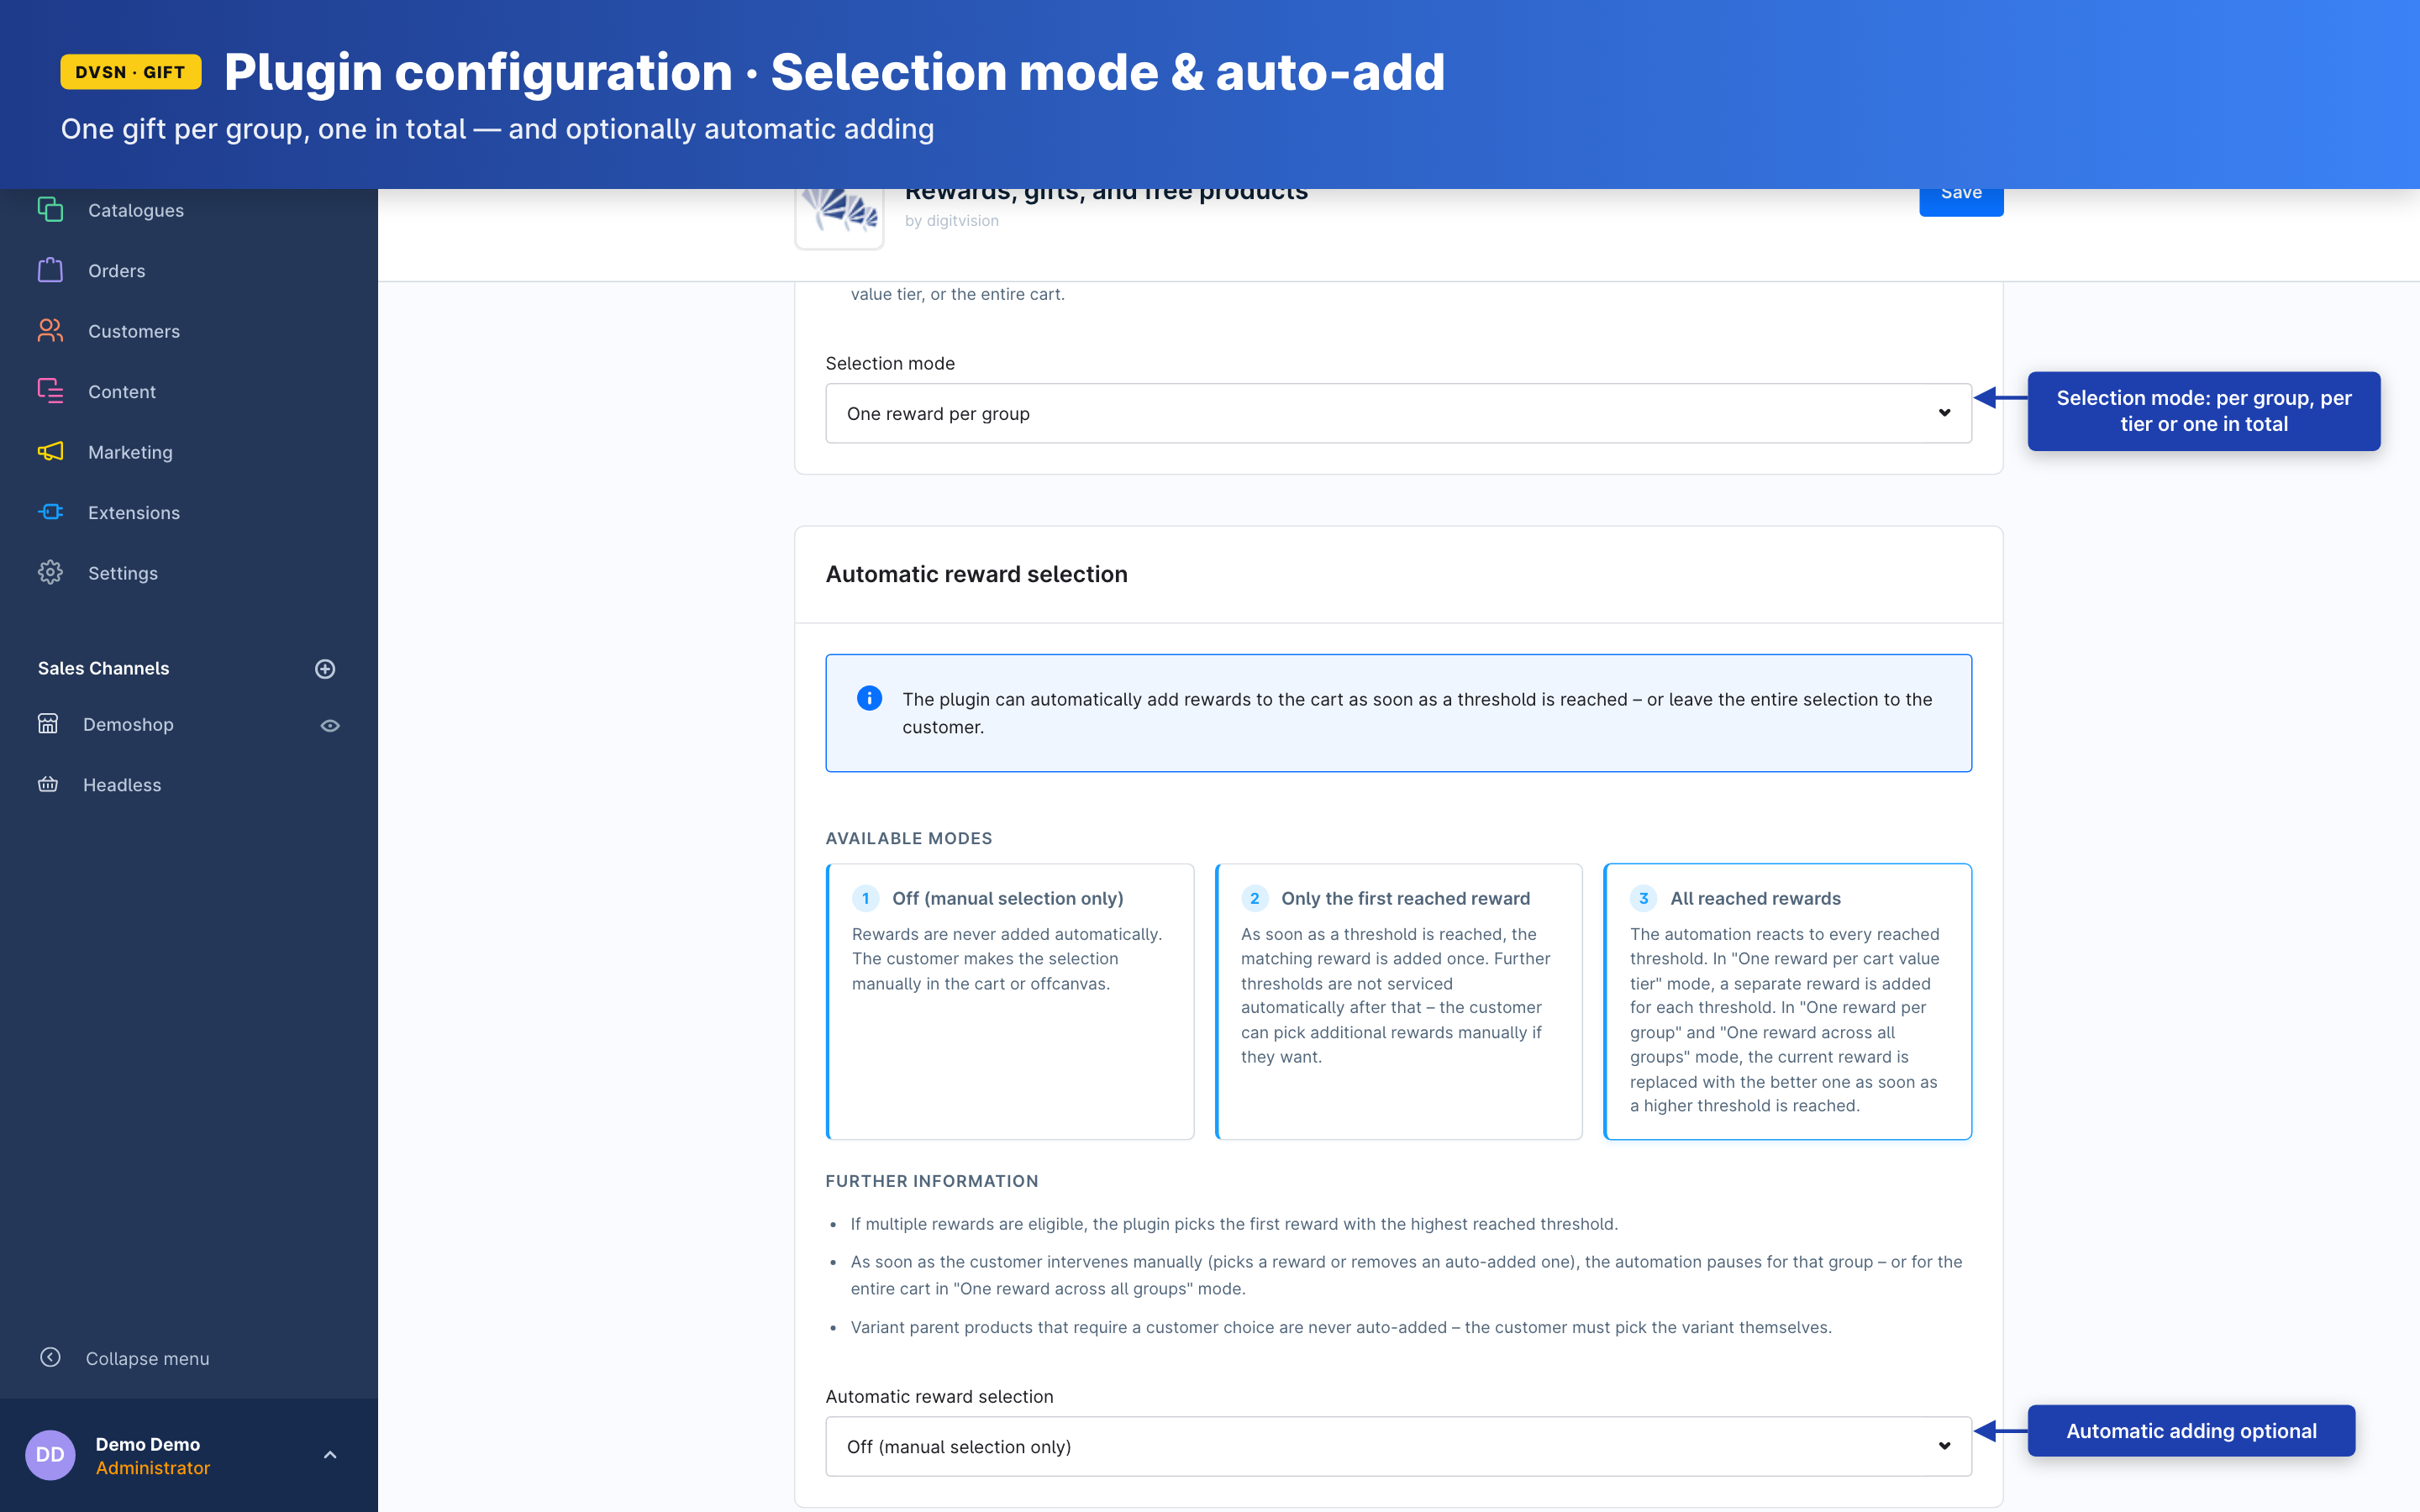
Task: Click the Extensions plug icon
Action: [50, 512]
